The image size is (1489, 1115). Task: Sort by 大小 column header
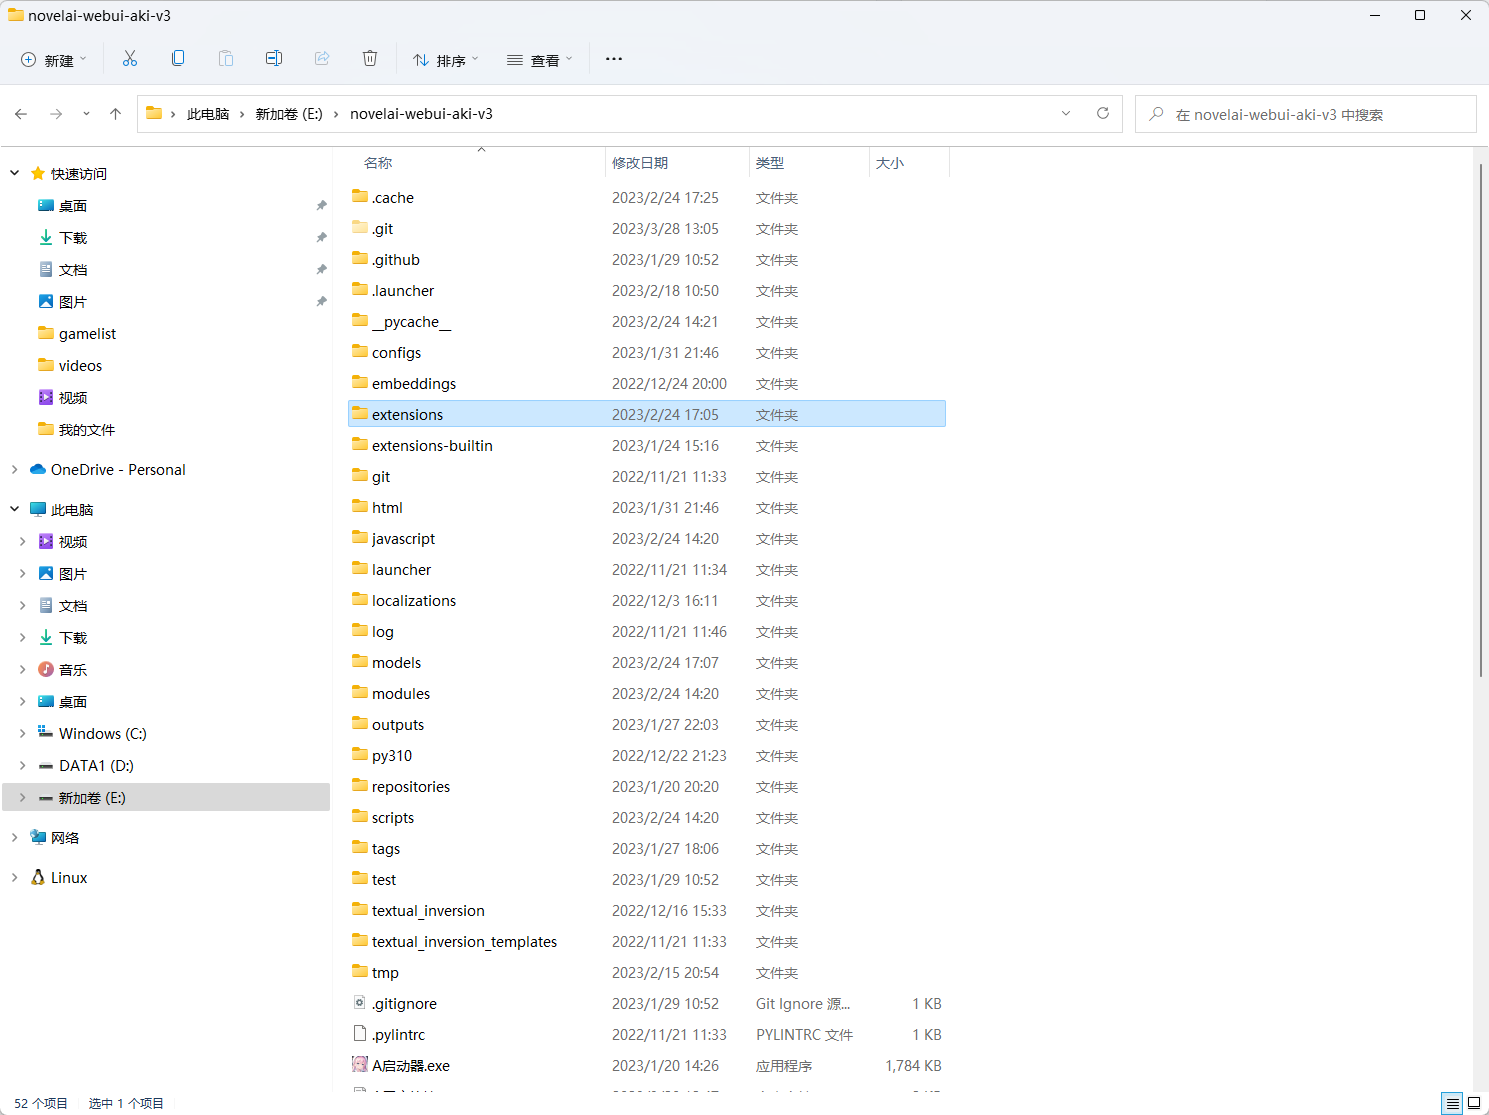(x=890, y=163)
